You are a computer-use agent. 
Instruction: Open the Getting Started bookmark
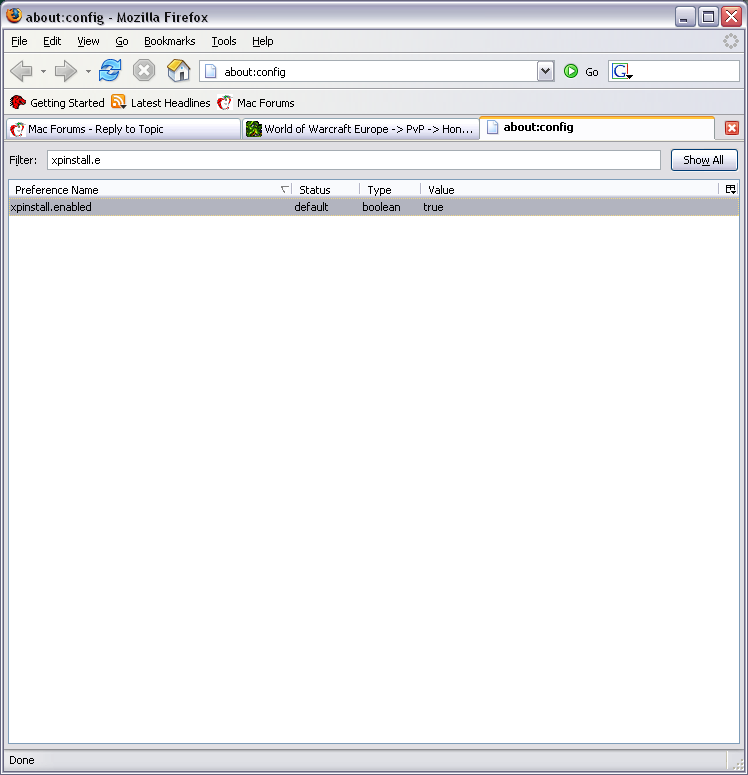pos(57,102)
